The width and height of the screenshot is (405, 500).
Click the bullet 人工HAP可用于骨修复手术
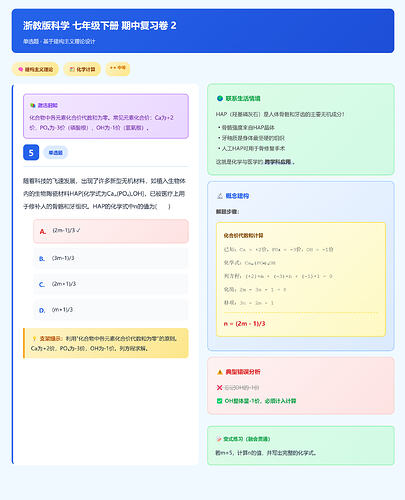253,148
